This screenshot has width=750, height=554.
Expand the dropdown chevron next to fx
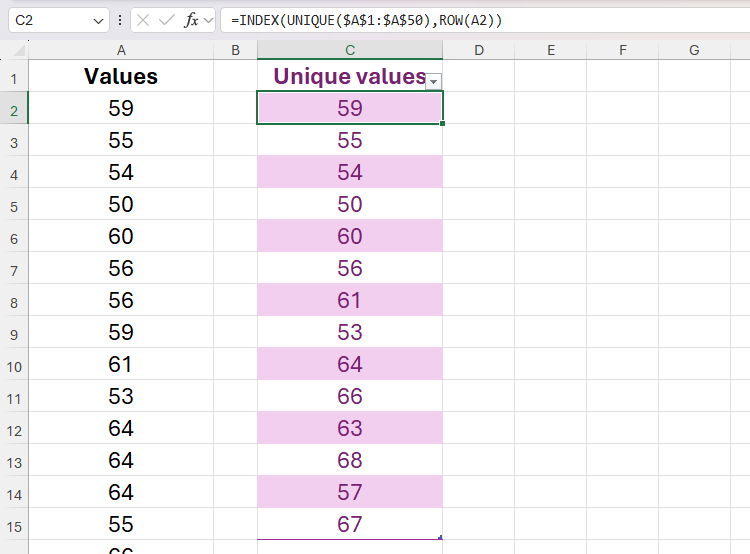click(208, 20)
